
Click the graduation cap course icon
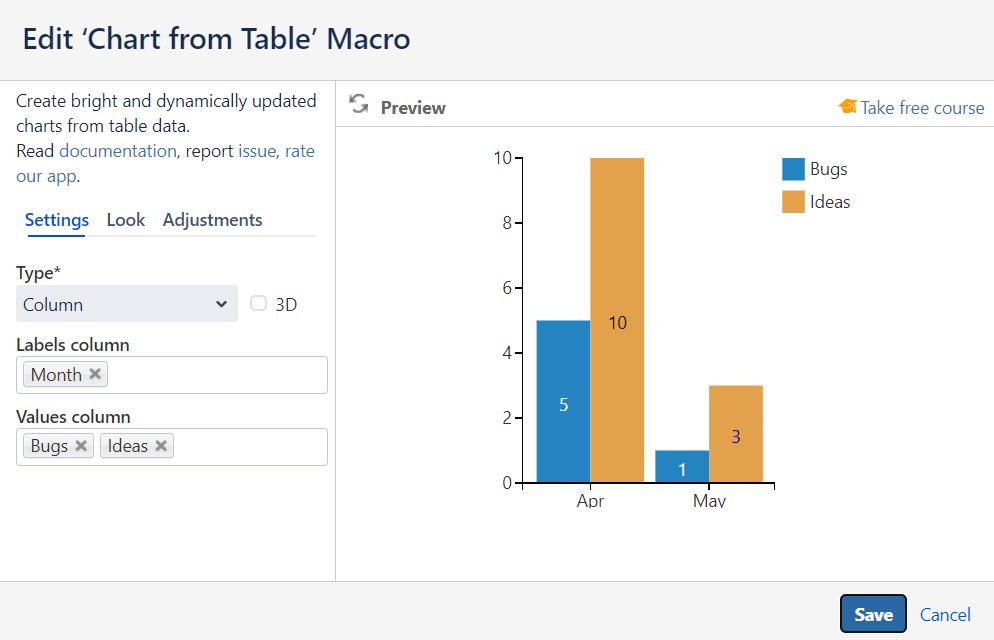(x=847, y=107)
